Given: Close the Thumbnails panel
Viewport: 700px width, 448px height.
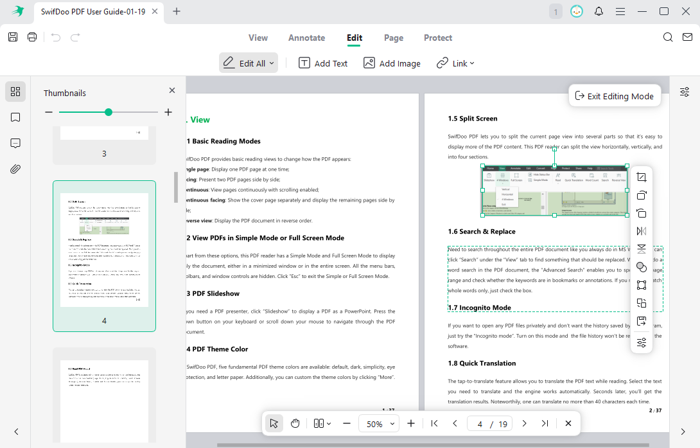Looking at the screenshot, I should [172, 91].
